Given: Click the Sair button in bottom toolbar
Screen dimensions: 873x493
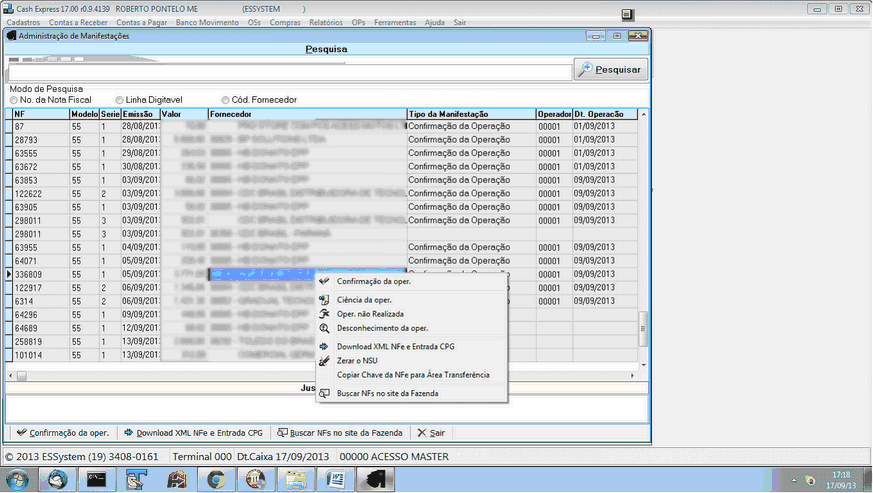Looking at the screenshot, I should click(432, 433).
